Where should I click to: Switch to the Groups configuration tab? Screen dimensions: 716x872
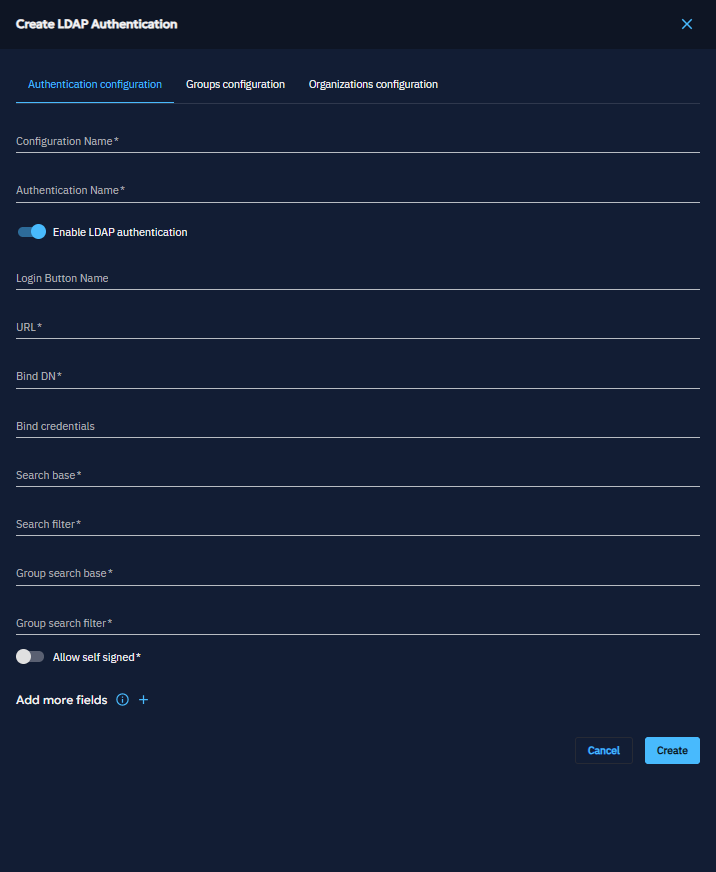click(x=235, y=84)
